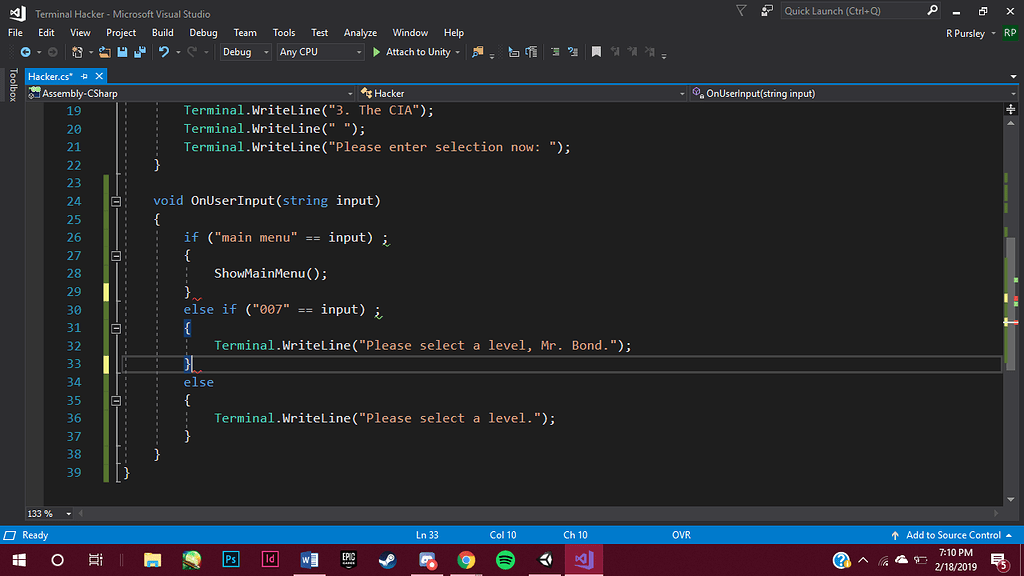Select the Navigate Backward arrow icon

tap(26, 52)
